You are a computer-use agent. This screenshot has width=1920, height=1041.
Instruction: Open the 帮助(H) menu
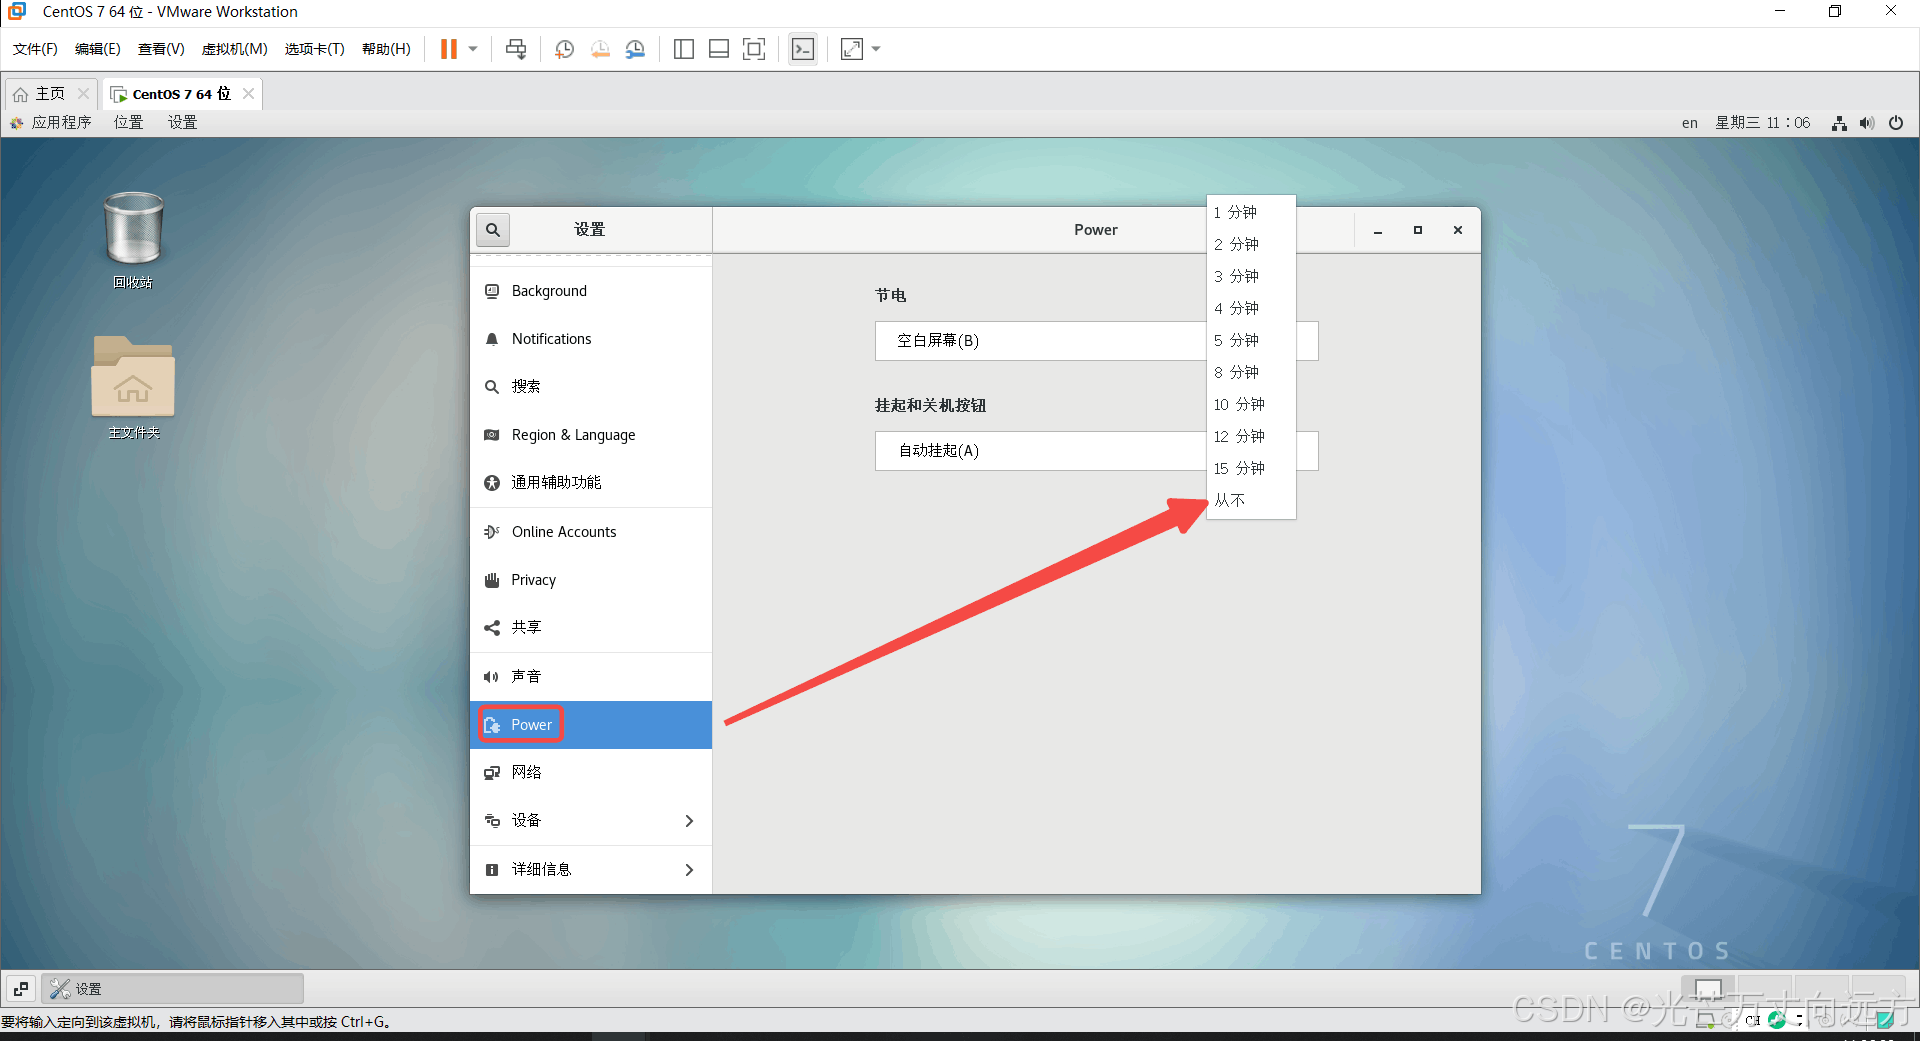(x=386, y=49)
